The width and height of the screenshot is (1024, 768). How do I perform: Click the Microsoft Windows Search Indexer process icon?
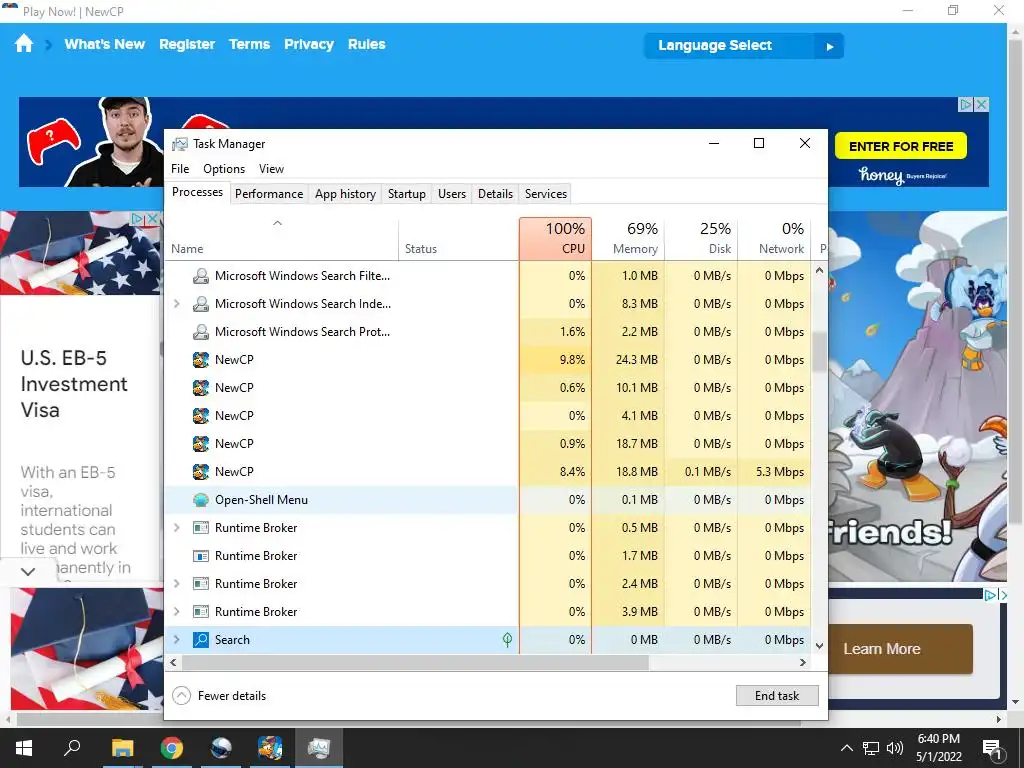tap(200, 304)
